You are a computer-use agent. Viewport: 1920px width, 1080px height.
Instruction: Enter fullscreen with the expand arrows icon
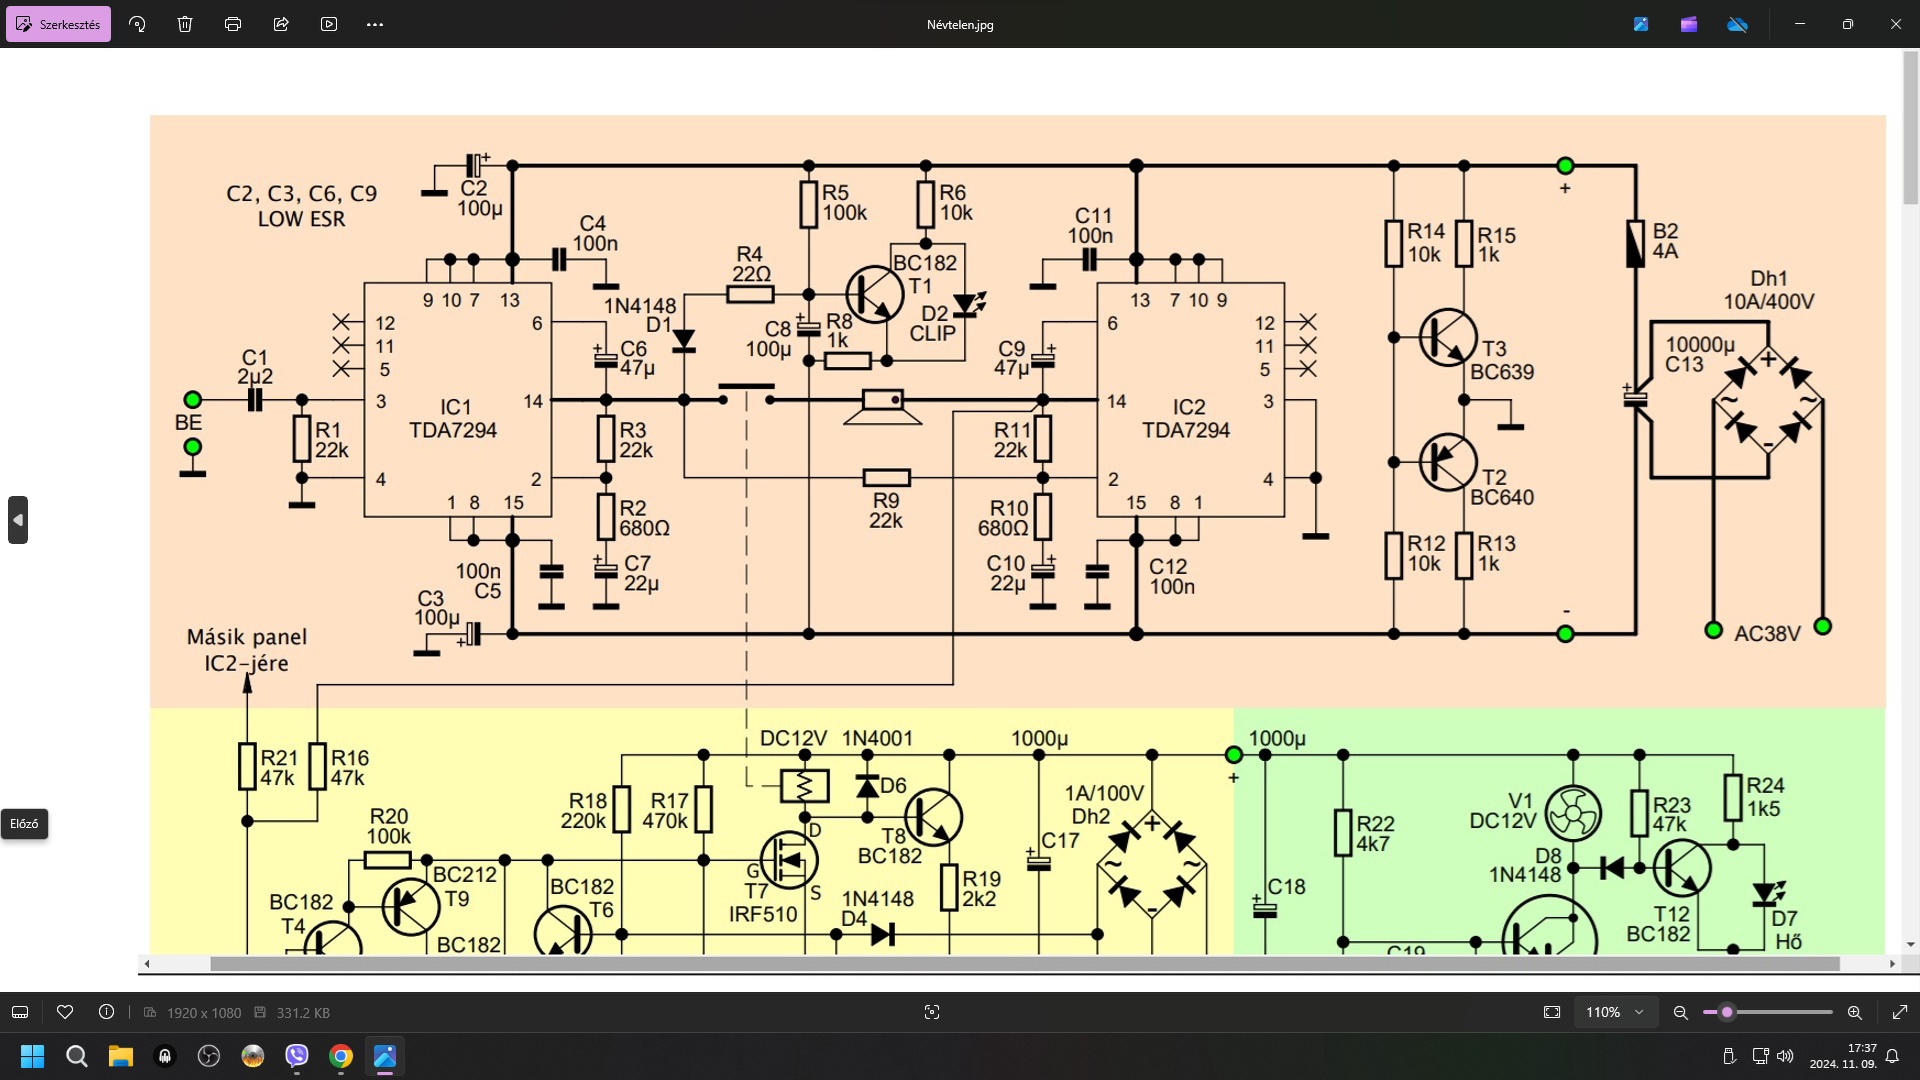pos(1900,1012)
